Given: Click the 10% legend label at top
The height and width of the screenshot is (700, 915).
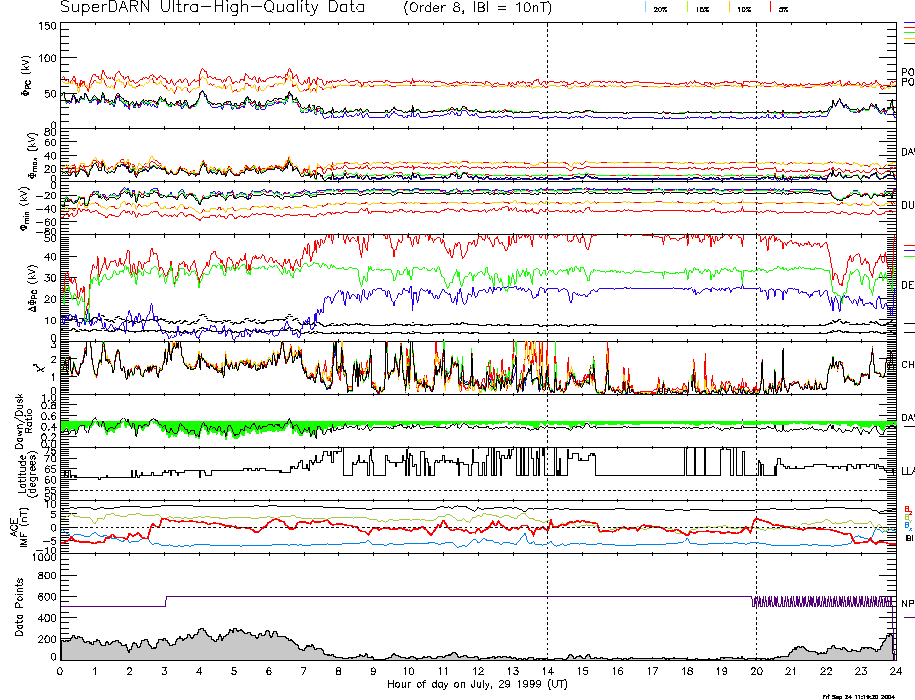Looking at the screenshot, I should pyautogui.click(x=743, y=9).
